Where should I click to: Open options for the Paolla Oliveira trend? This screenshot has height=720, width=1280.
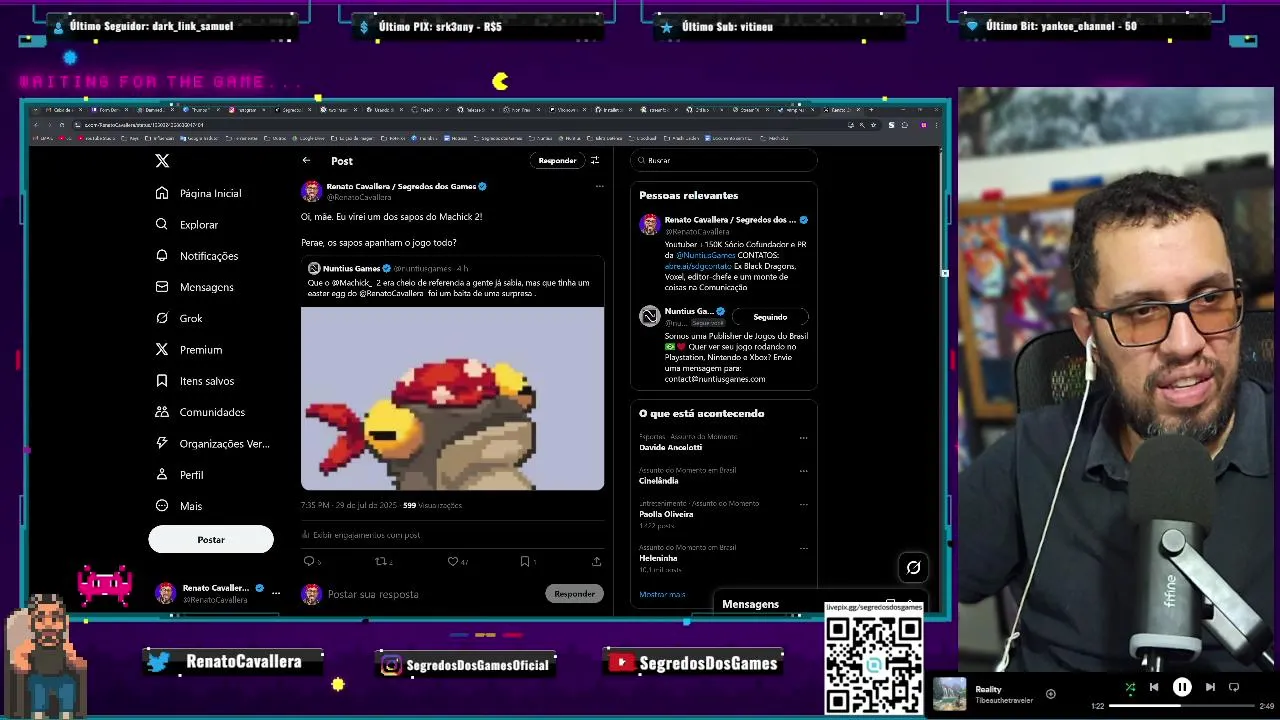[803, 504]
